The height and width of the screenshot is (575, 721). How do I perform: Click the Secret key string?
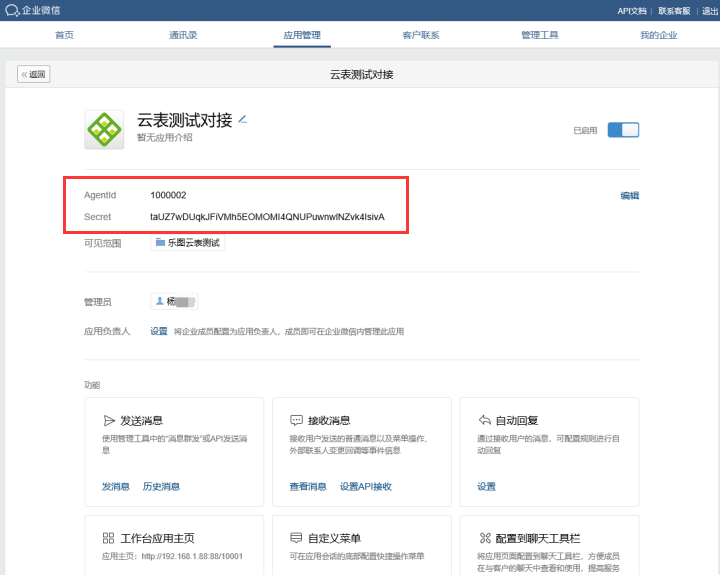(267, 217)
